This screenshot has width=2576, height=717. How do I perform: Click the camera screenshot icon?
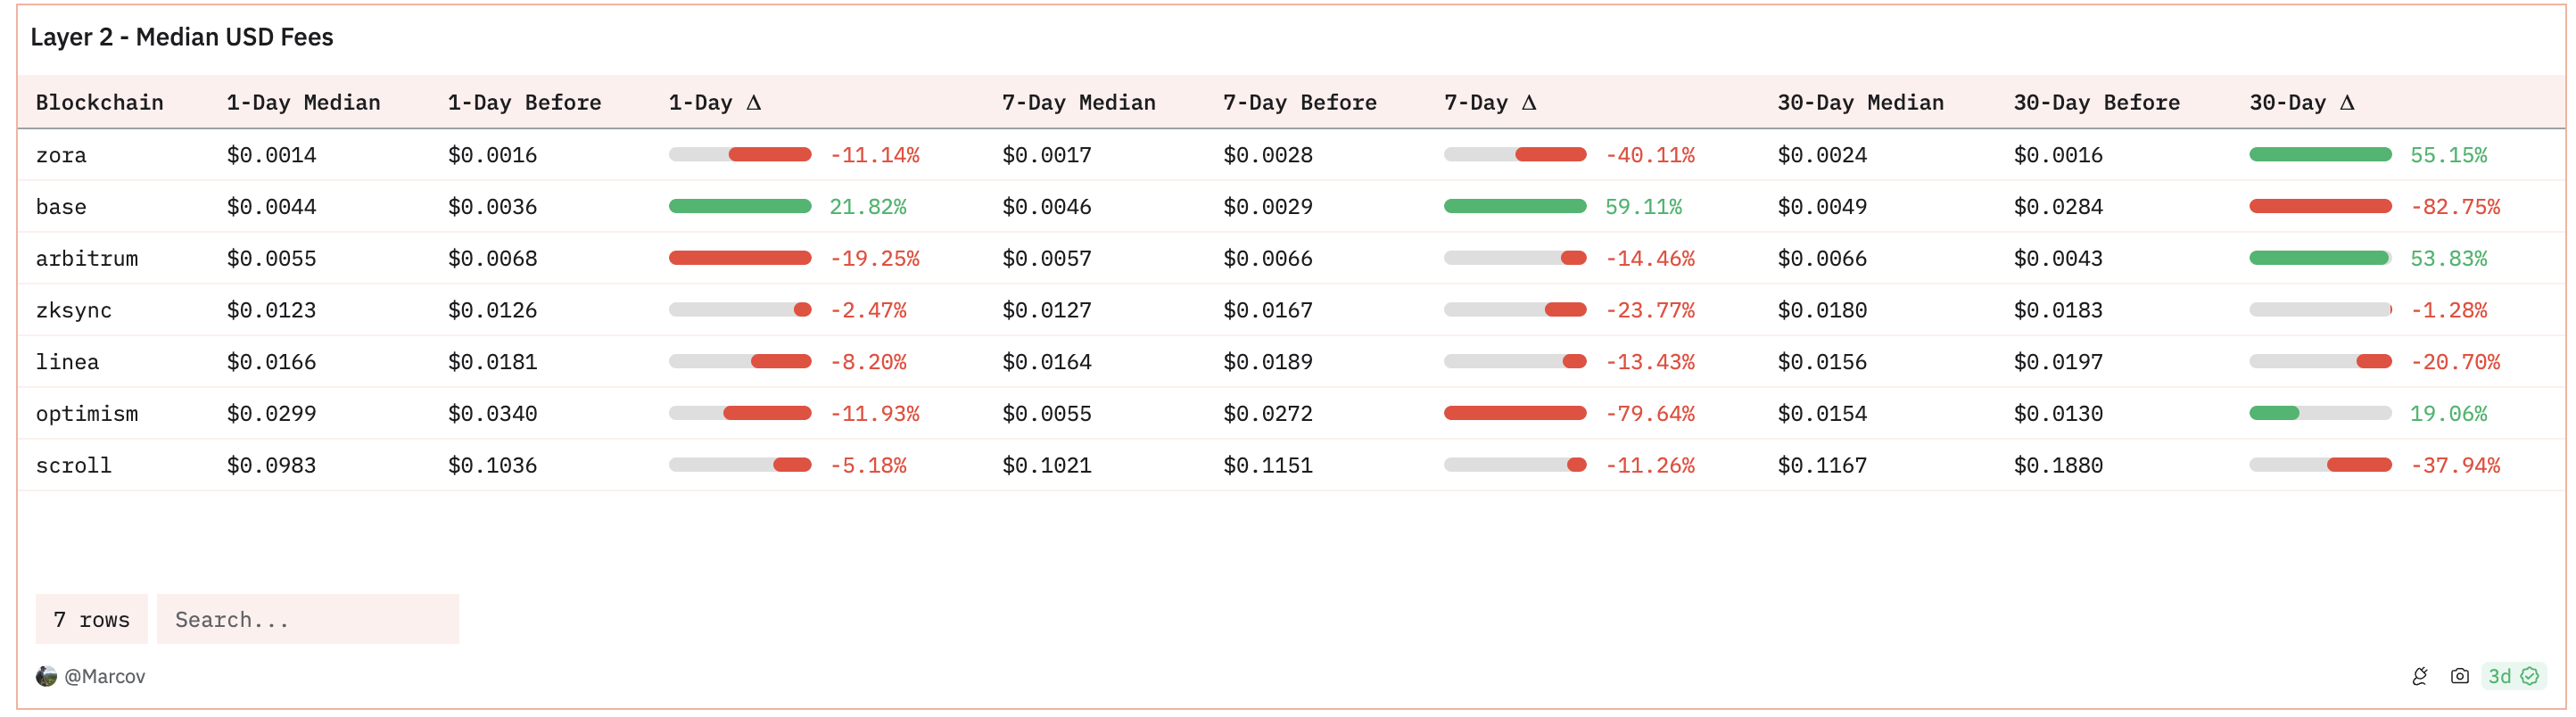tap(2460, 677)
